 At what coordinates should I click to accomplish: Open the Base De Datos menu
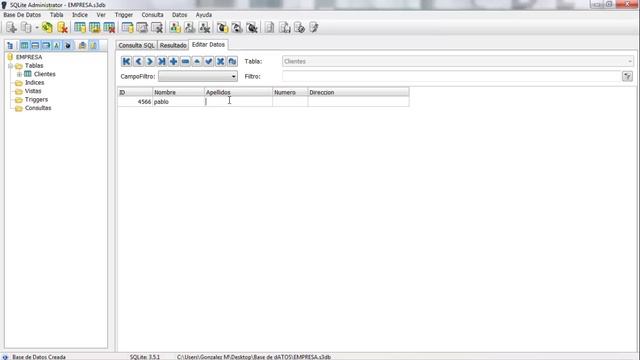pos(22,15)
